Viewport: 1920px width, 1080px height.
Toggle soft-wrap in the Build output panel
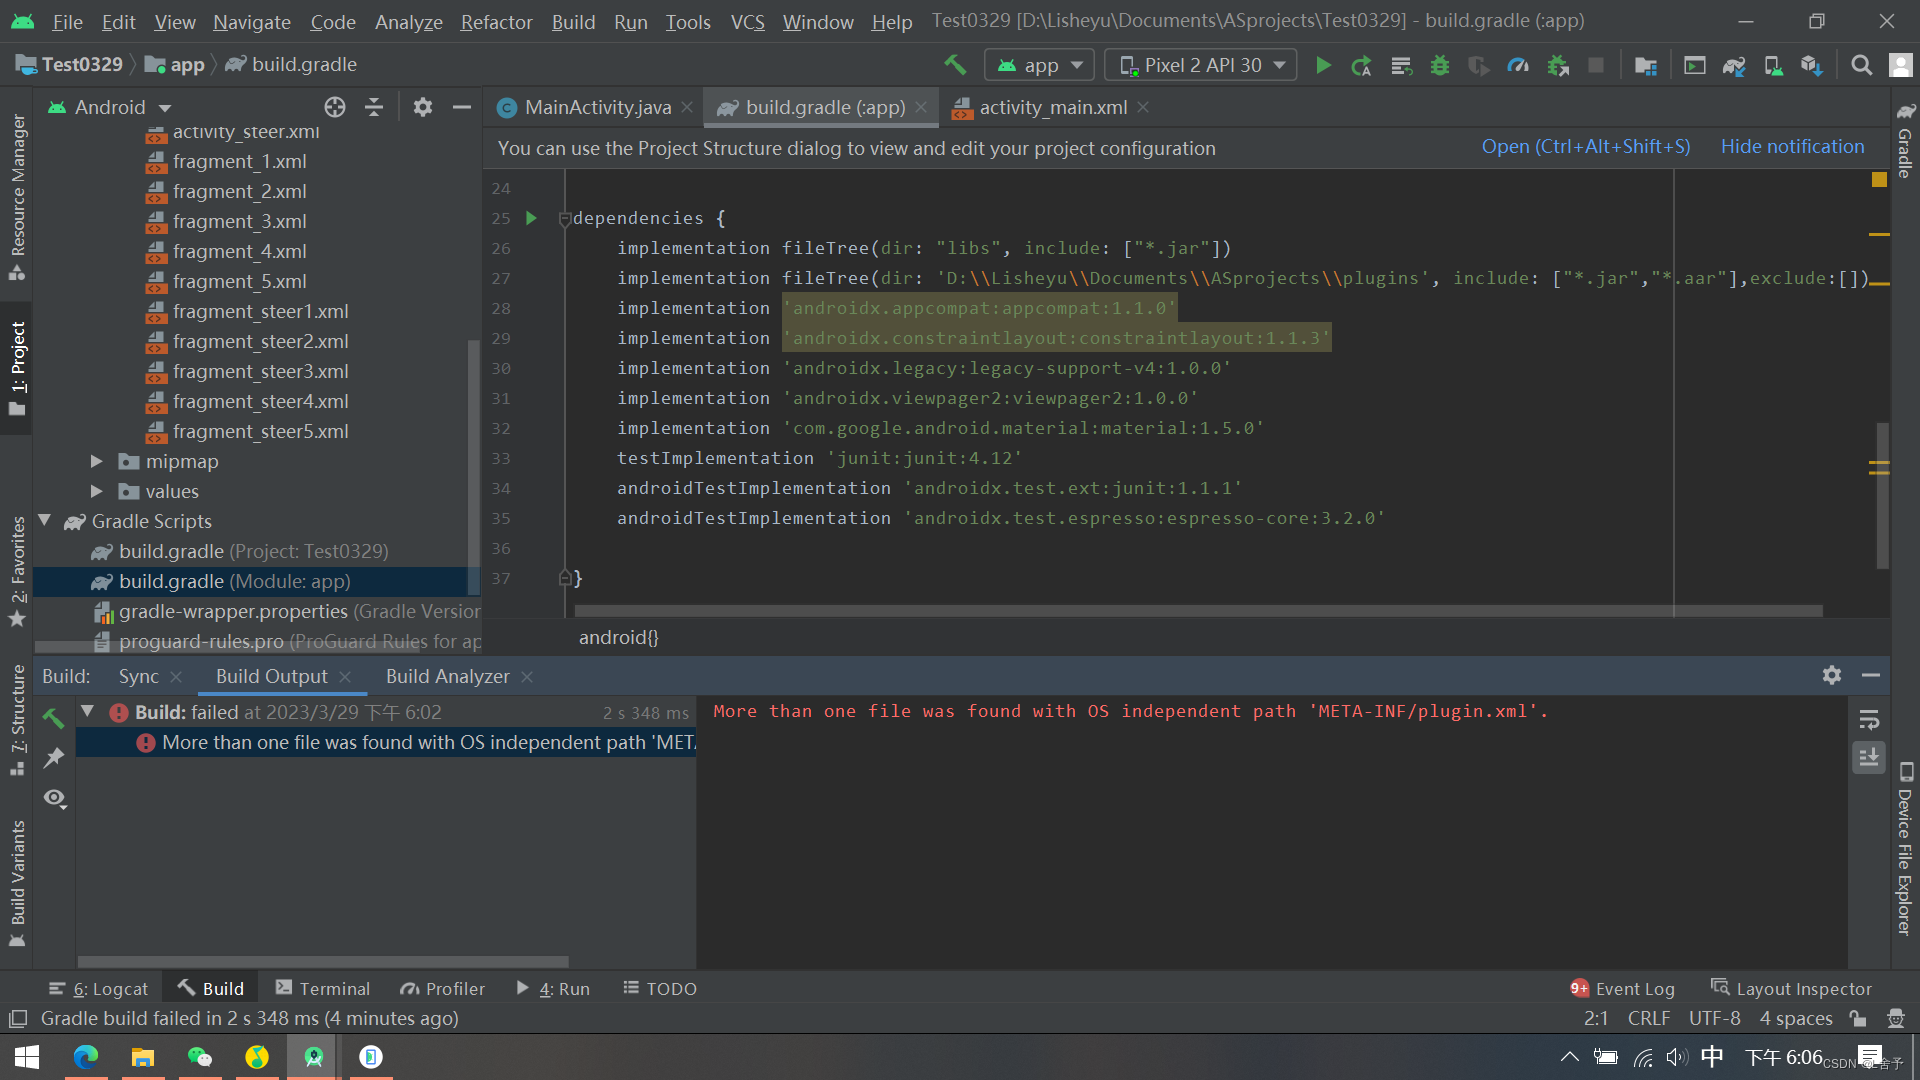coord(1868,718)
